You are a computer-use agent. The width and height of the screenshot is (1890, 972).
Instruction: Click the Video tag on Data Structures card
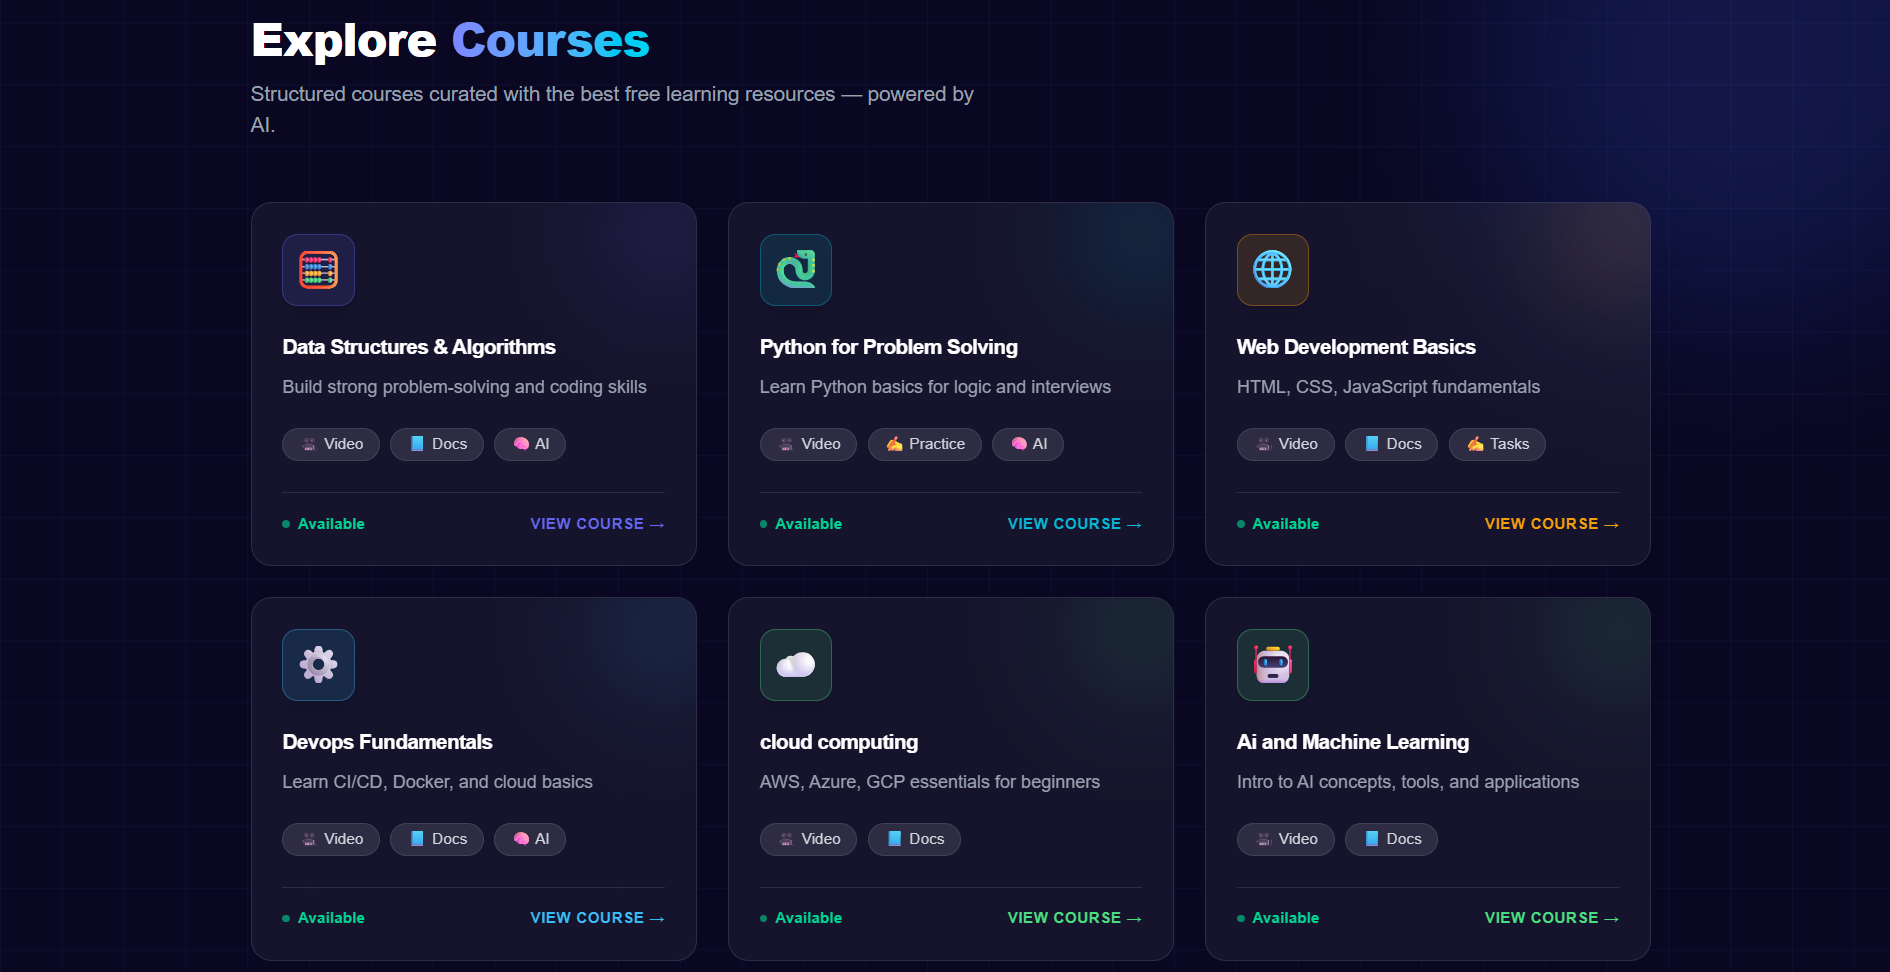pyautogui.click(x=331, y=444)
